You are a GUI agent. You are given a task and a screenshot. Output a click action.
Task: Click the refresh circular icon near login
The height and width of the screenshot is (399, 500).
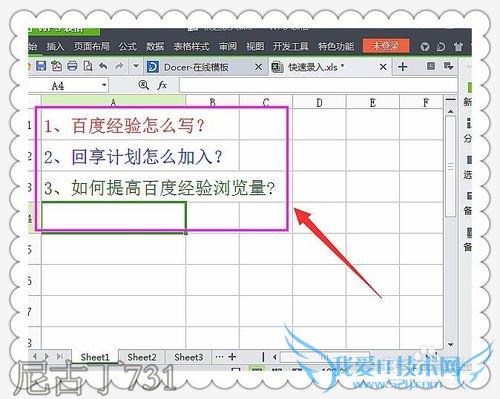tap(441, 47)
